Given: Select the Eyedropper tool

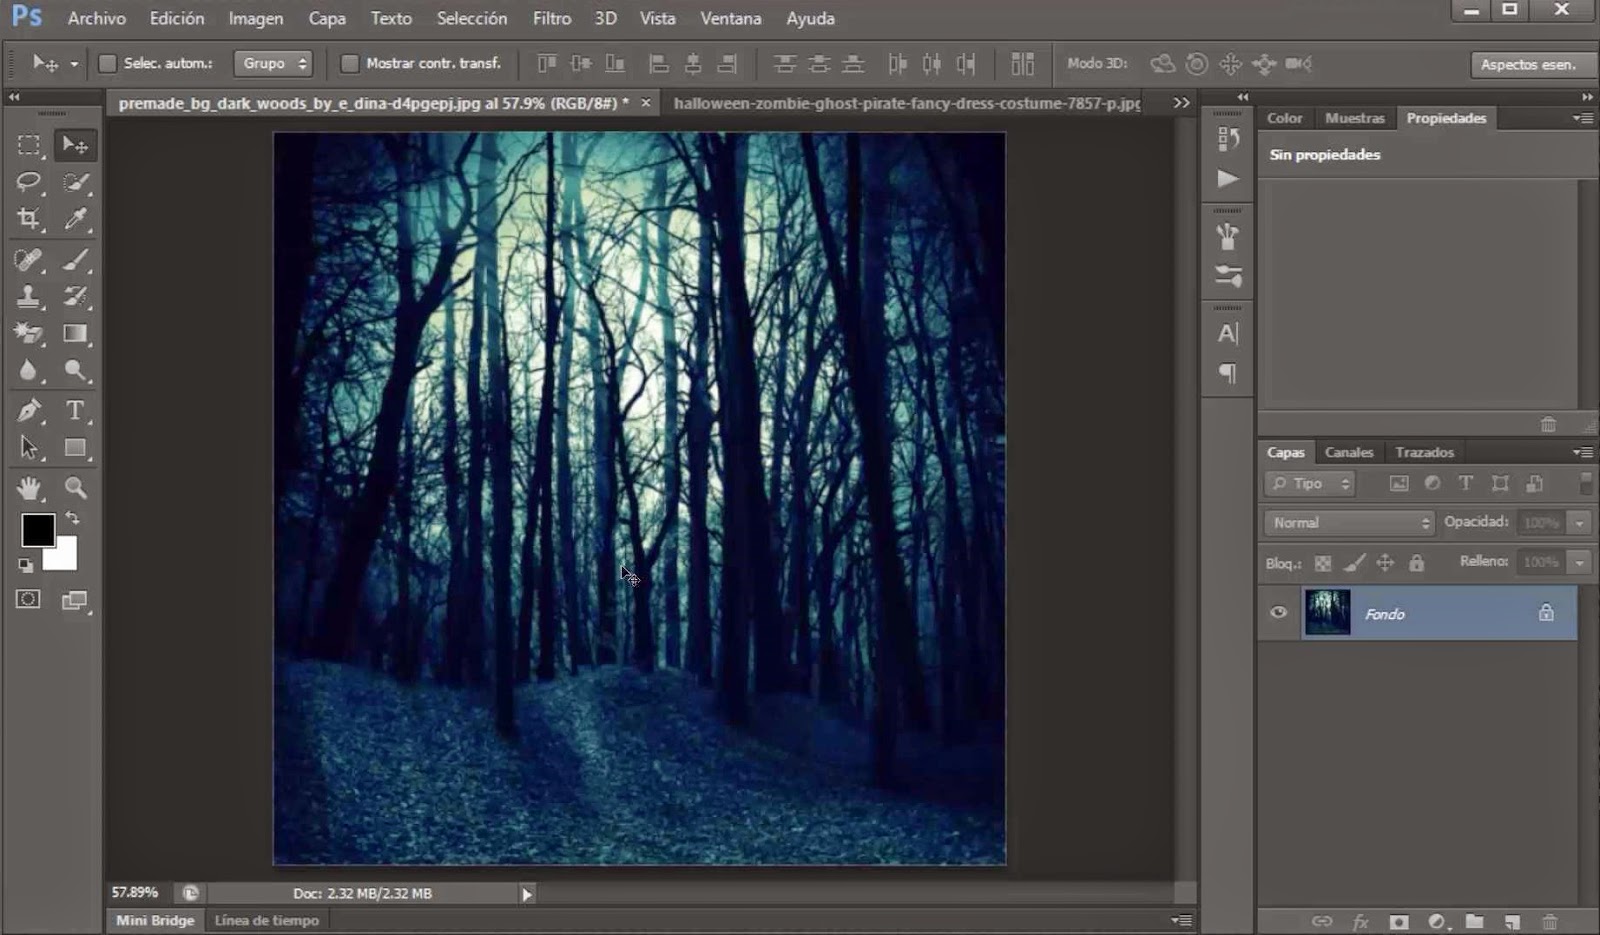Looking at the screenshot, I should pos(75,219).
